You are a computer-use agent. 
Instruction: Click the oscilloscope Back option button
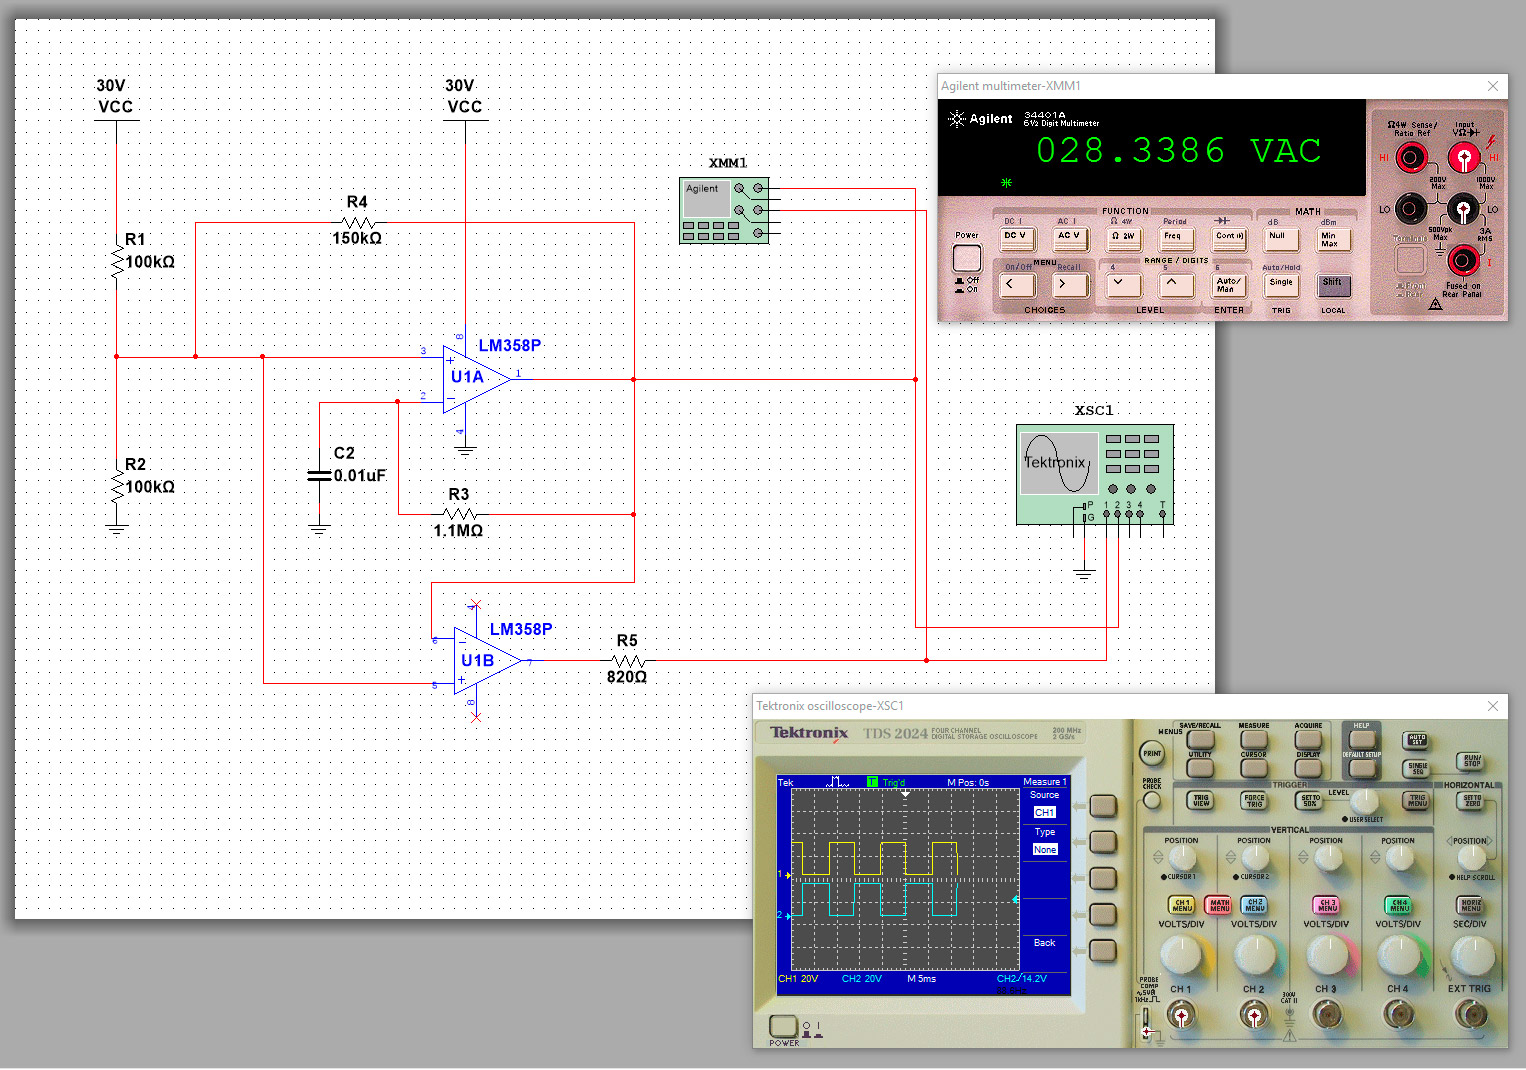pyautogui.click(x=1103, y=950)
